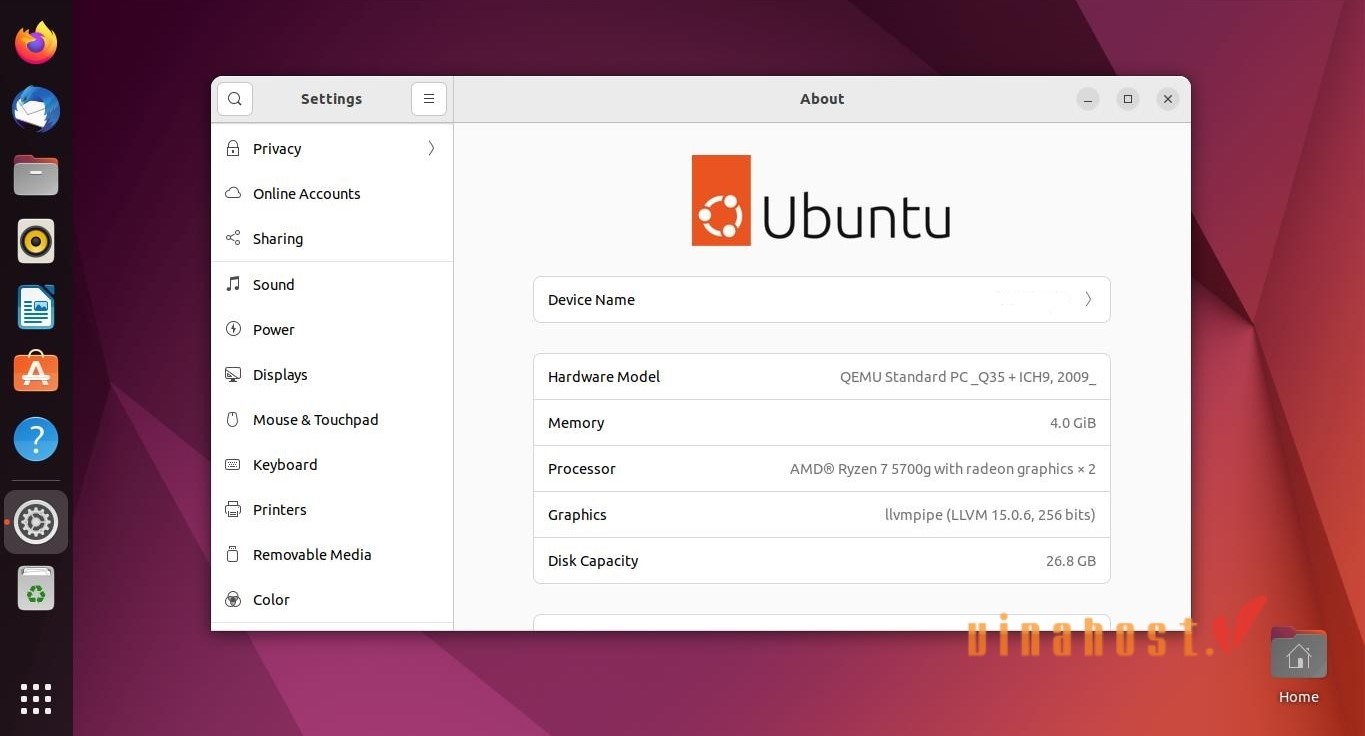Open the Home folder on the desktop

point(1298,654)
